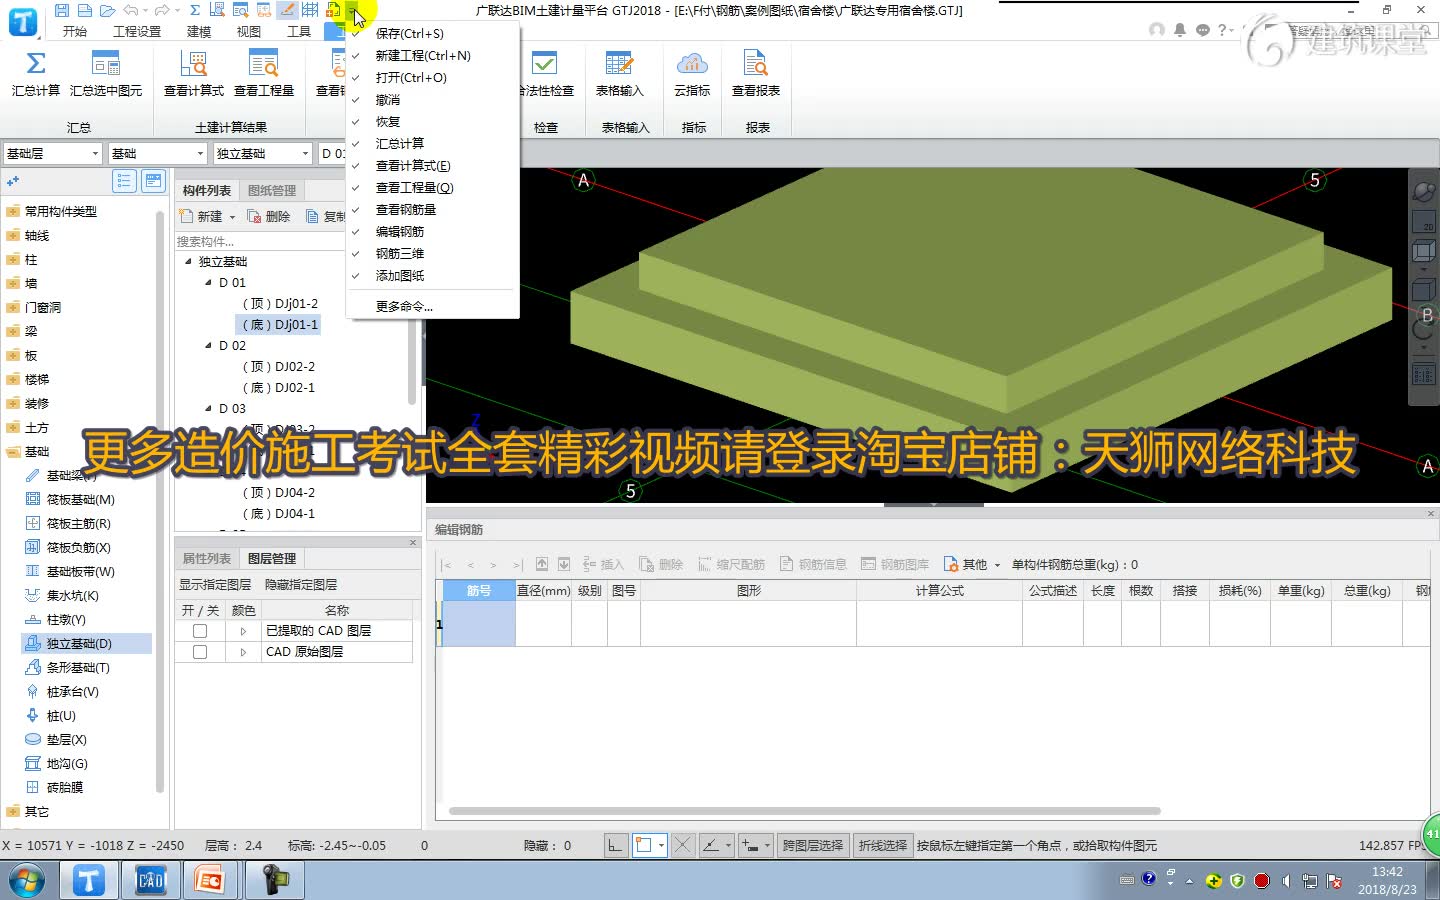This screenshot has height=900, width=1440.
Task: Open the 开始 ribbon tab
Action: point(74,31)
